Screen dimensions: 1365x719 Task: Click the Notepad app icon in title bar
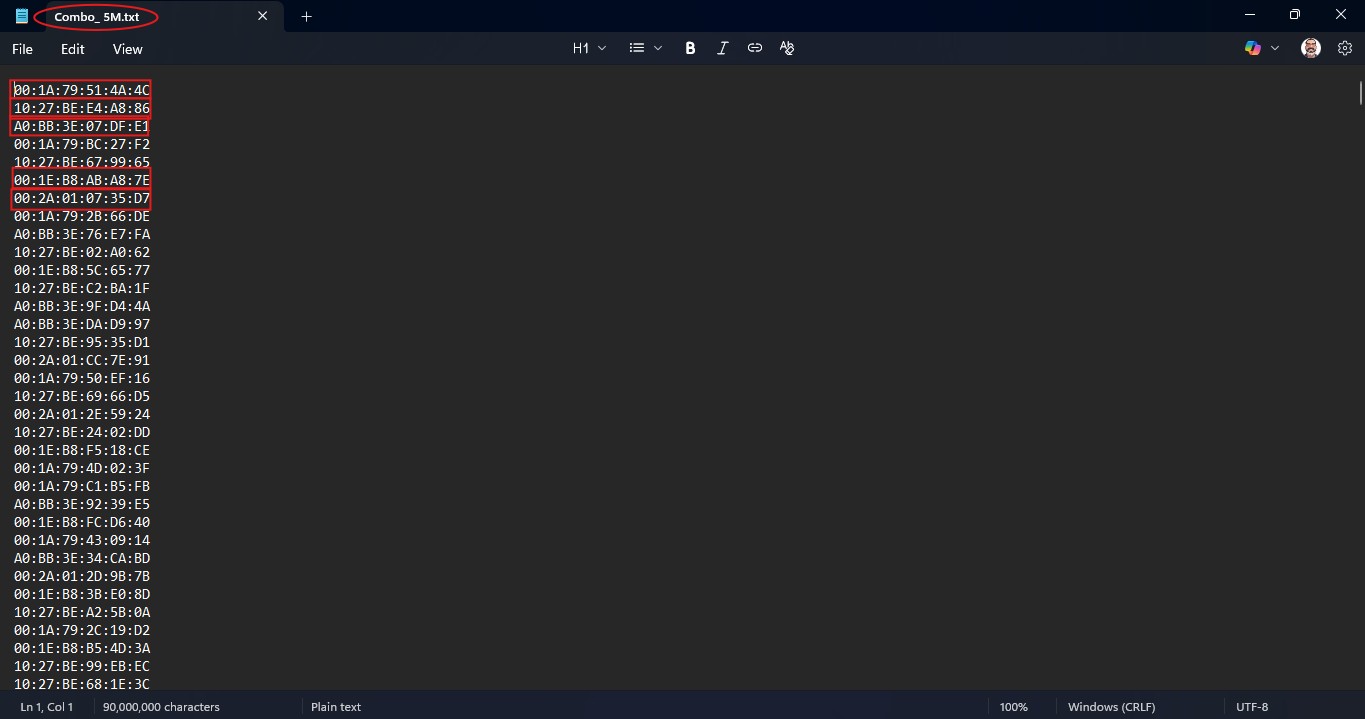coord(21,16)
